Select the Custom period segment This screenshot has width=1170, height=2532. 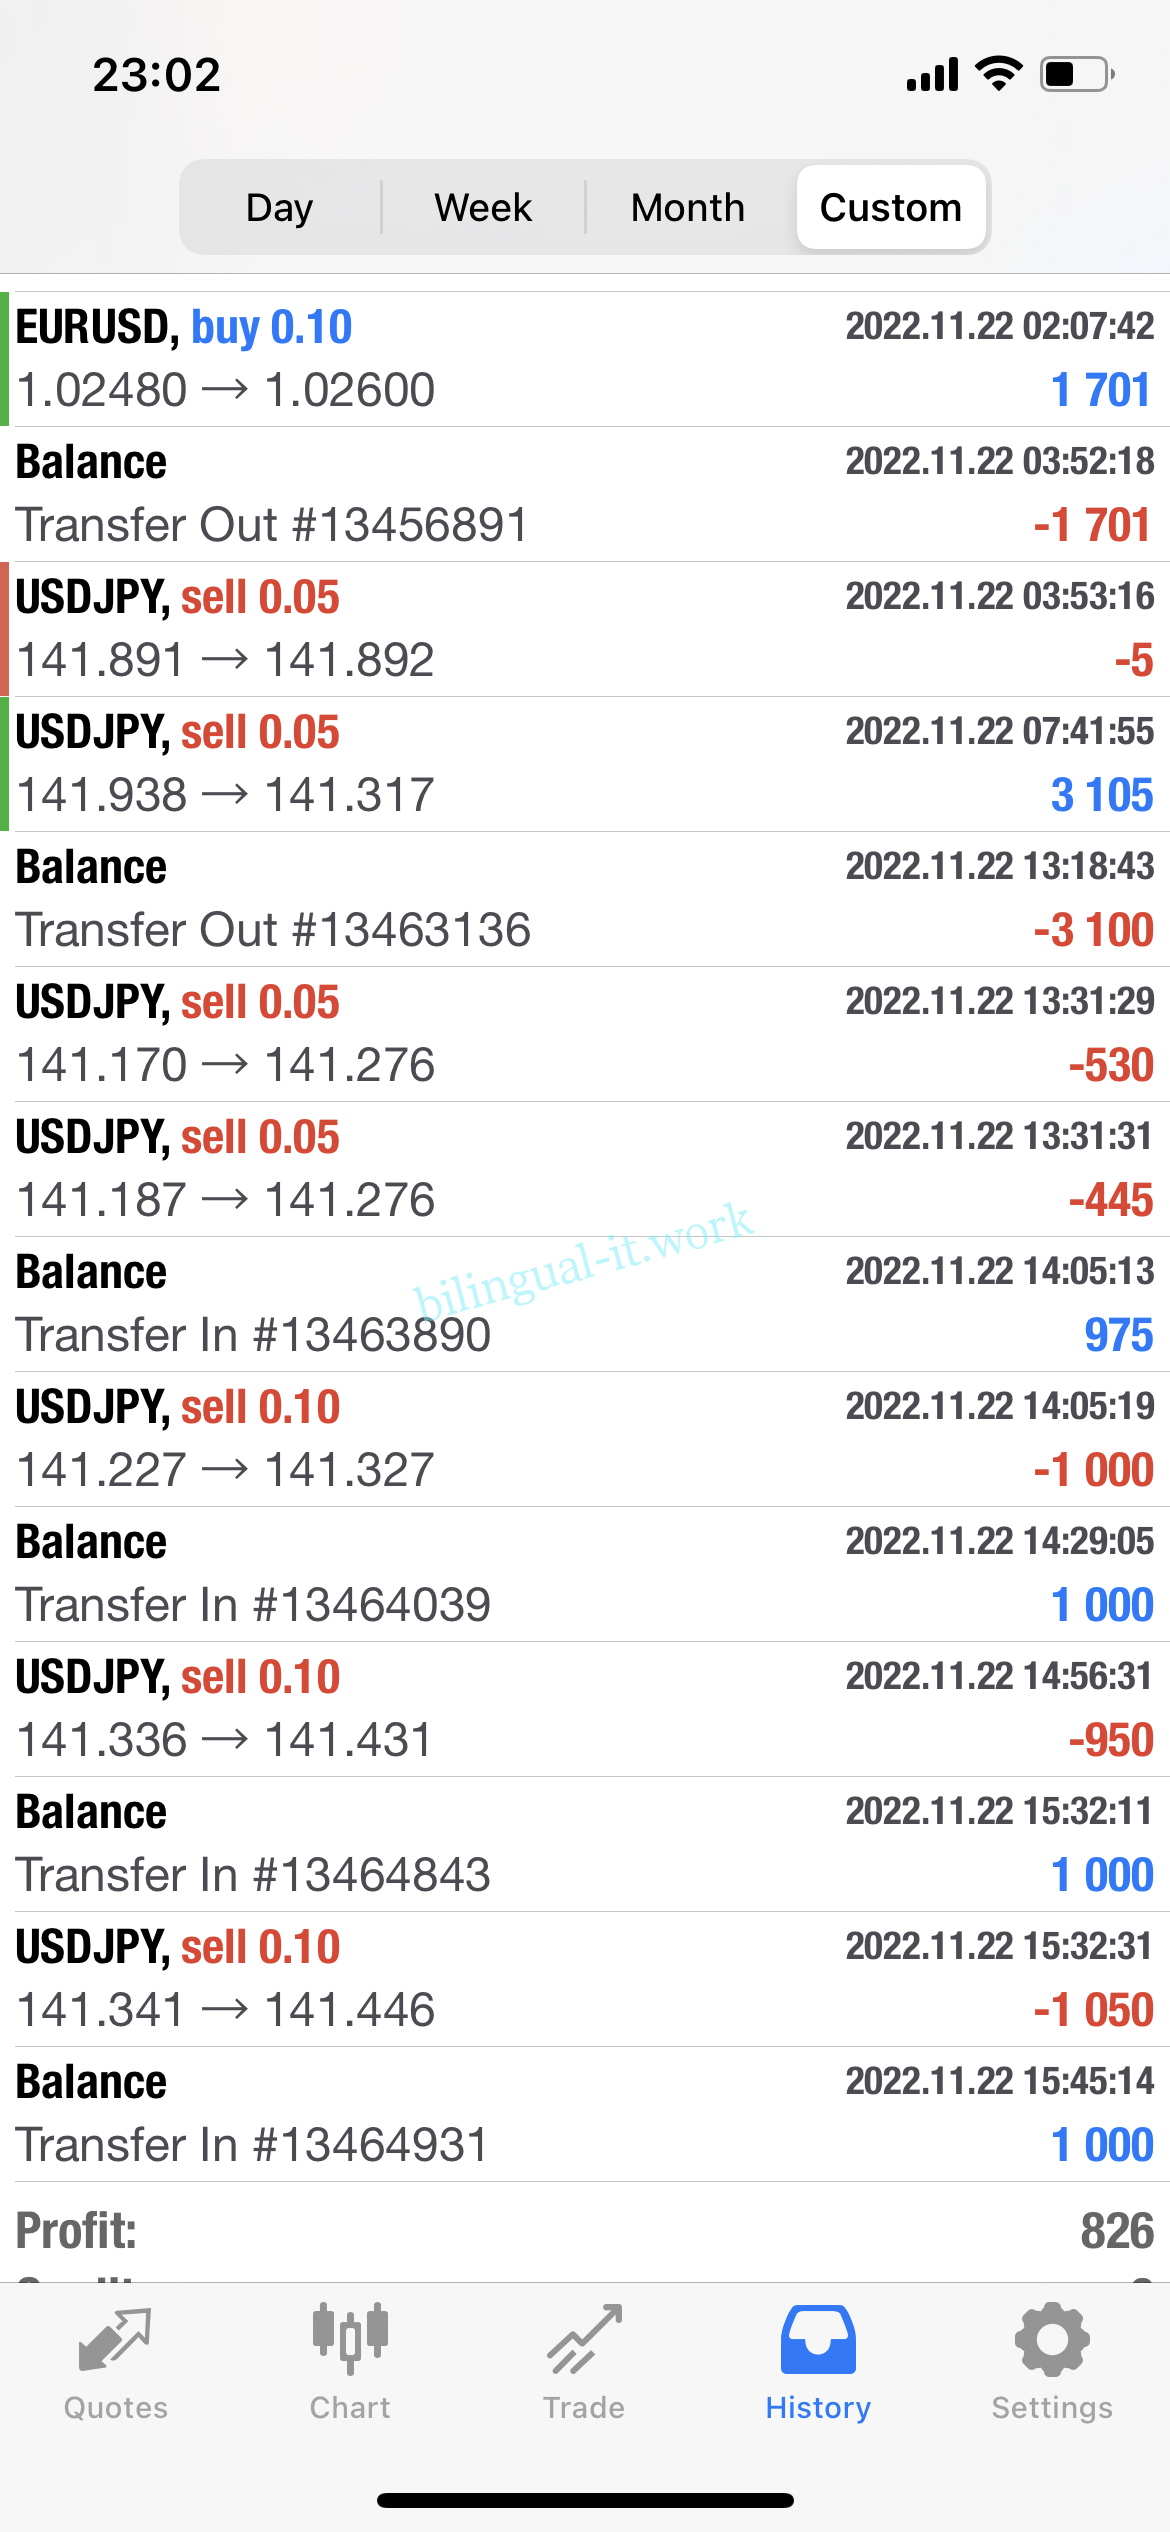tap(891, 208)
